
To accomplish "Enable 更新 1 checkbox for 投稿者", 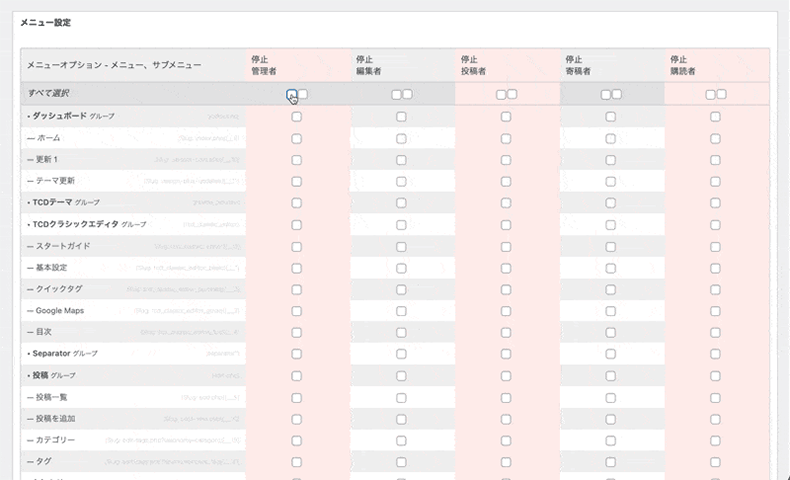I will point(506,159).
